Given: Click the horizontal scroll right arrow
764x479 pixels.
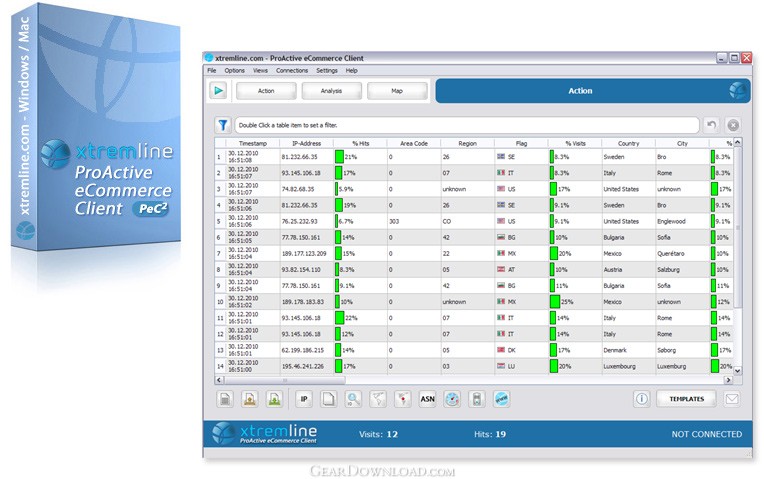Looking at the screenshot, I should pos(728,380).
